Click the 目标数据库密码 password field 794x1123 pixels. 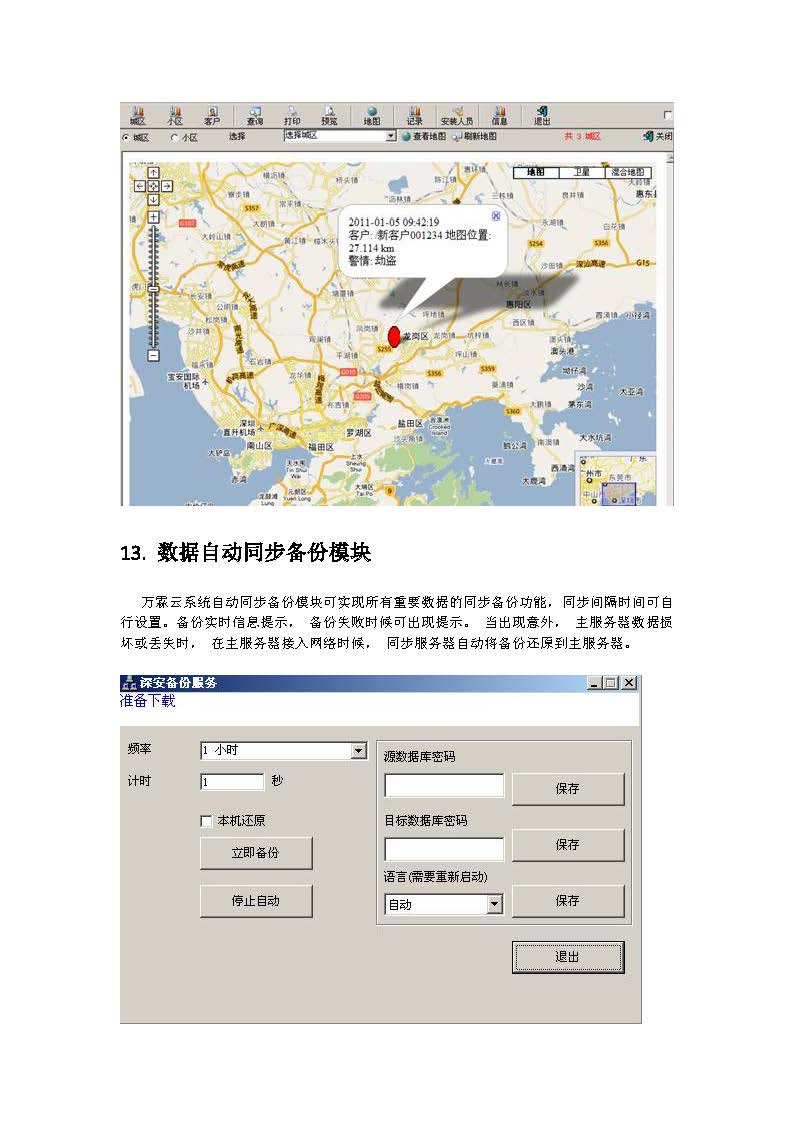445,849
